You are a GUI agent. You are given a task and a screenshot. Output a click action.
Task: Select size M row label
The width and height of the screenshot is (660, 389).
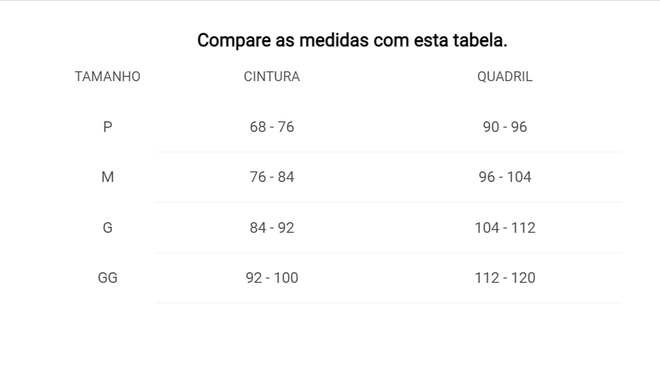107,177
